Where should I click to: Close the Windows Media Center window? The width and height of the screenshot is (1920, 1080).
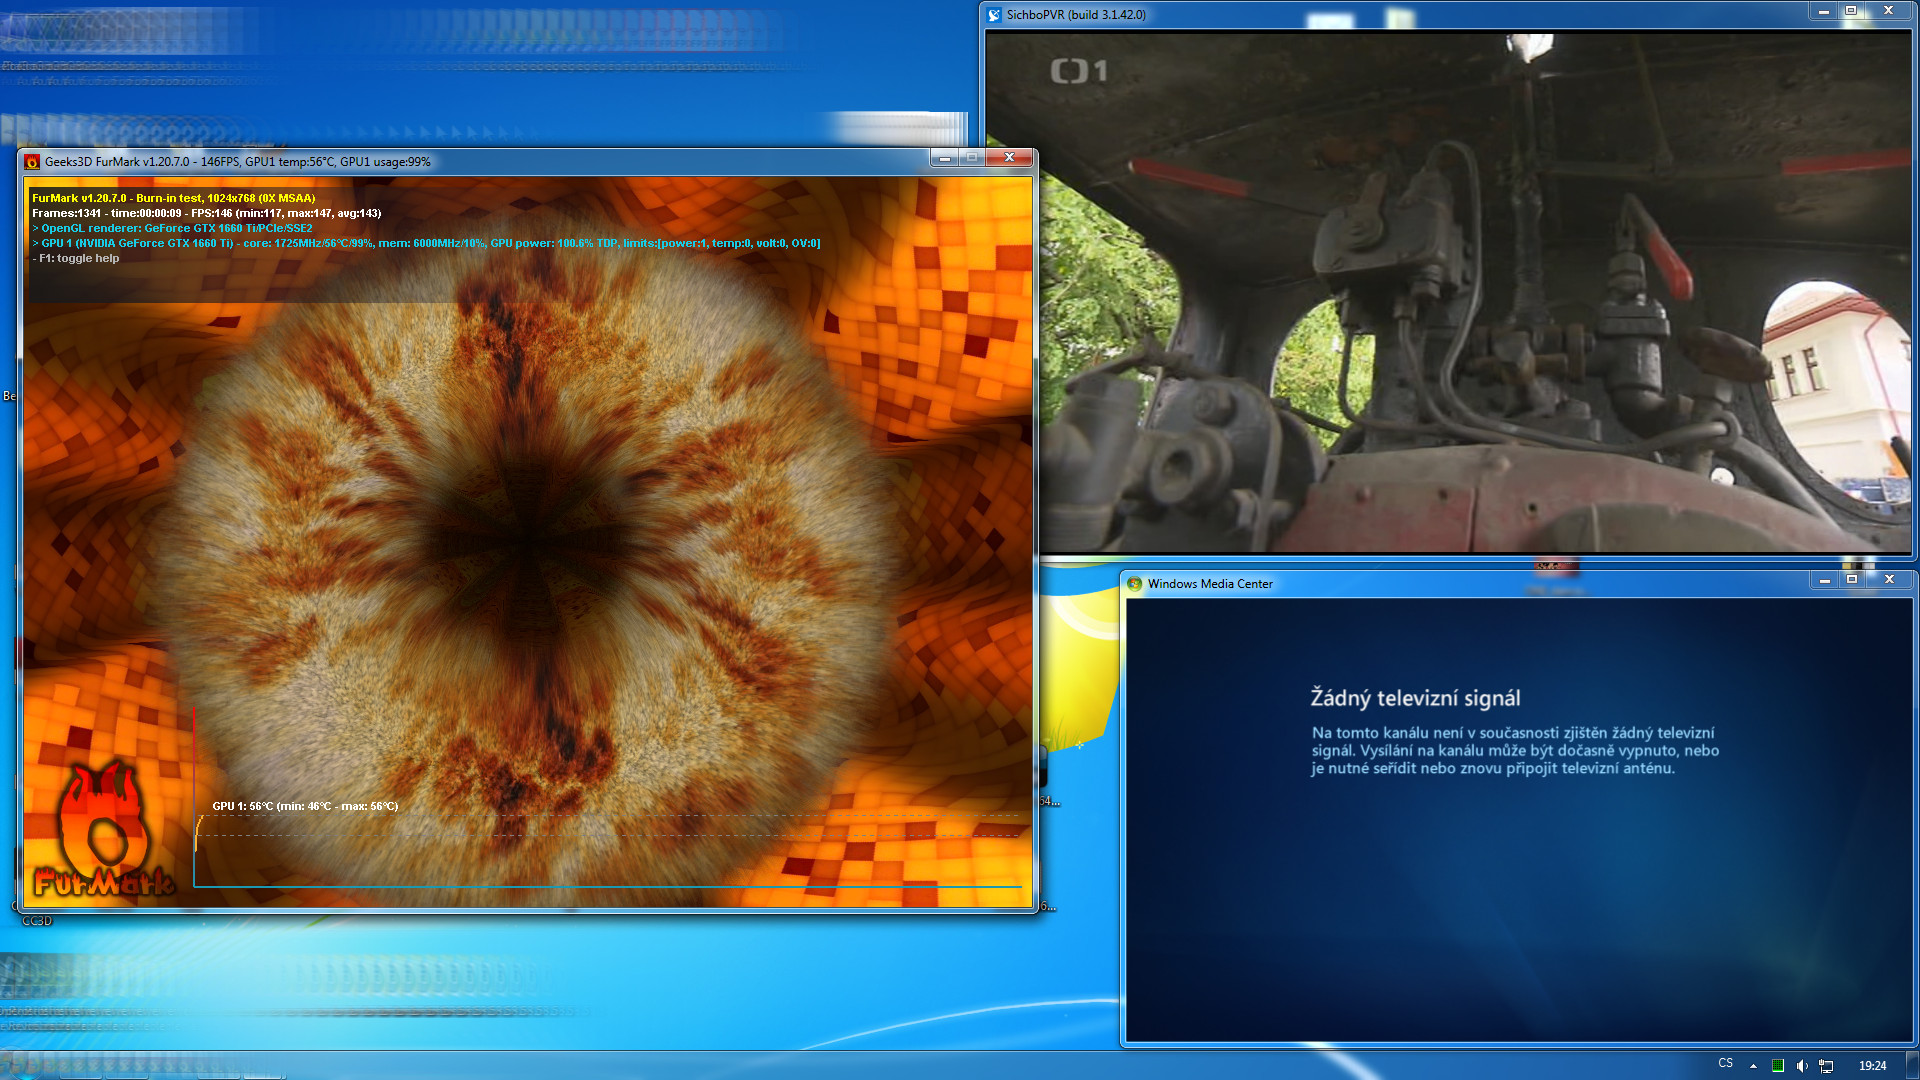pyautogui.click(x=1889, y=580)
